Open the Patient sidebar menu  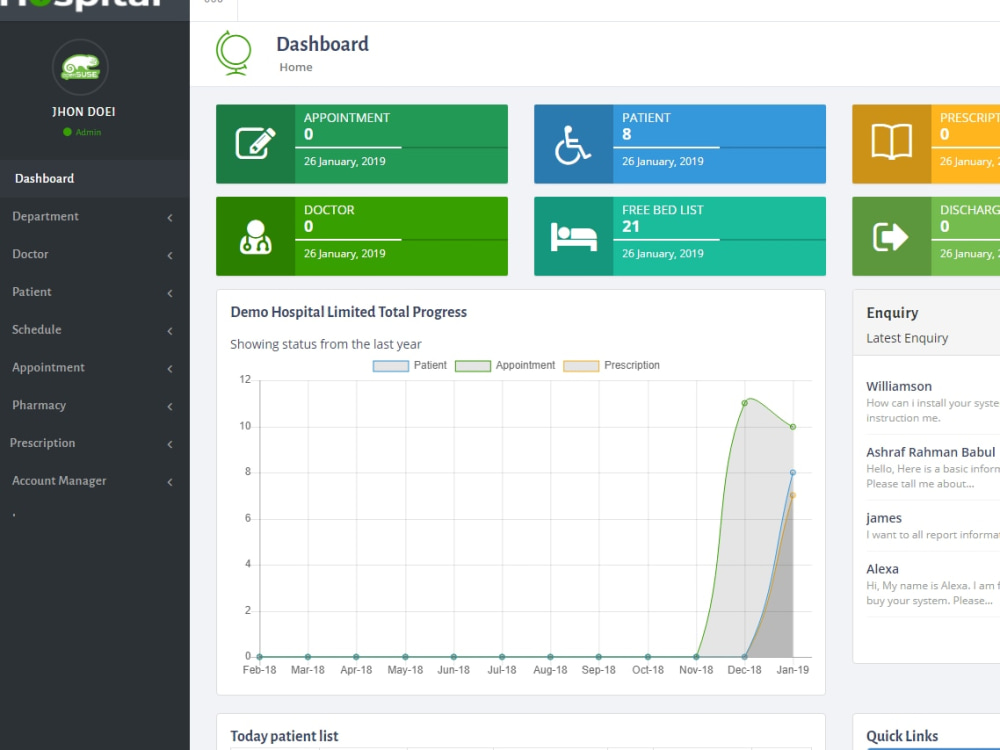tap(94, 291)
